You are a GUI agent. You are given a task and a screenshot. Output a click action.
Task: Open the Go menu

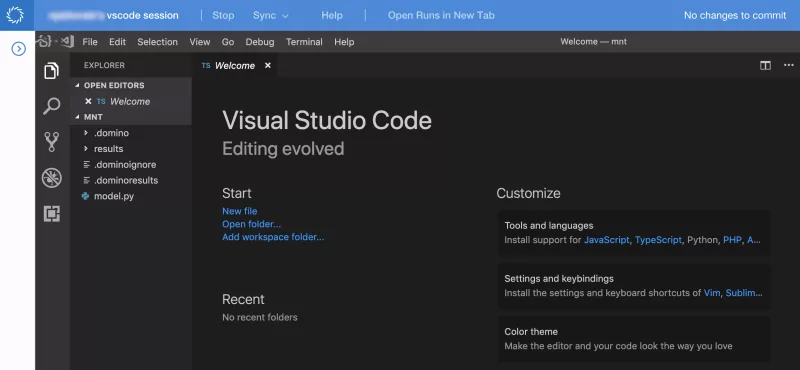[228, 42]
